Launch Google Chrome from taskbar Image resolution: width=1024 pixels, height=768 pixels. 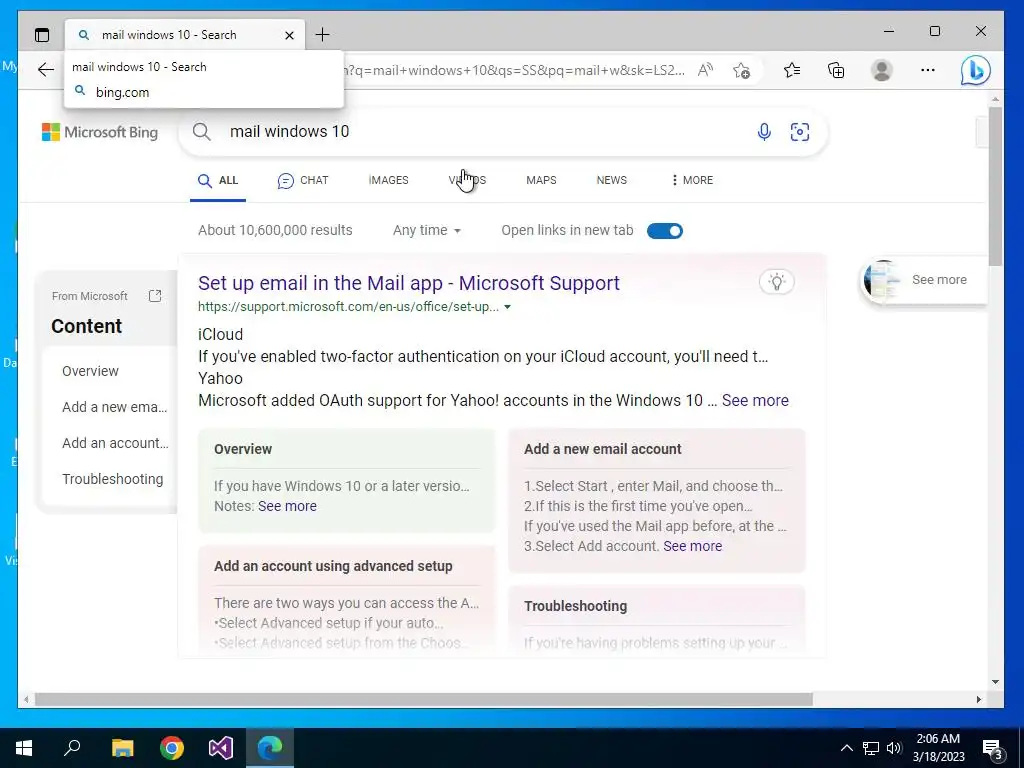pyautogui.click(x=172, y=748)
